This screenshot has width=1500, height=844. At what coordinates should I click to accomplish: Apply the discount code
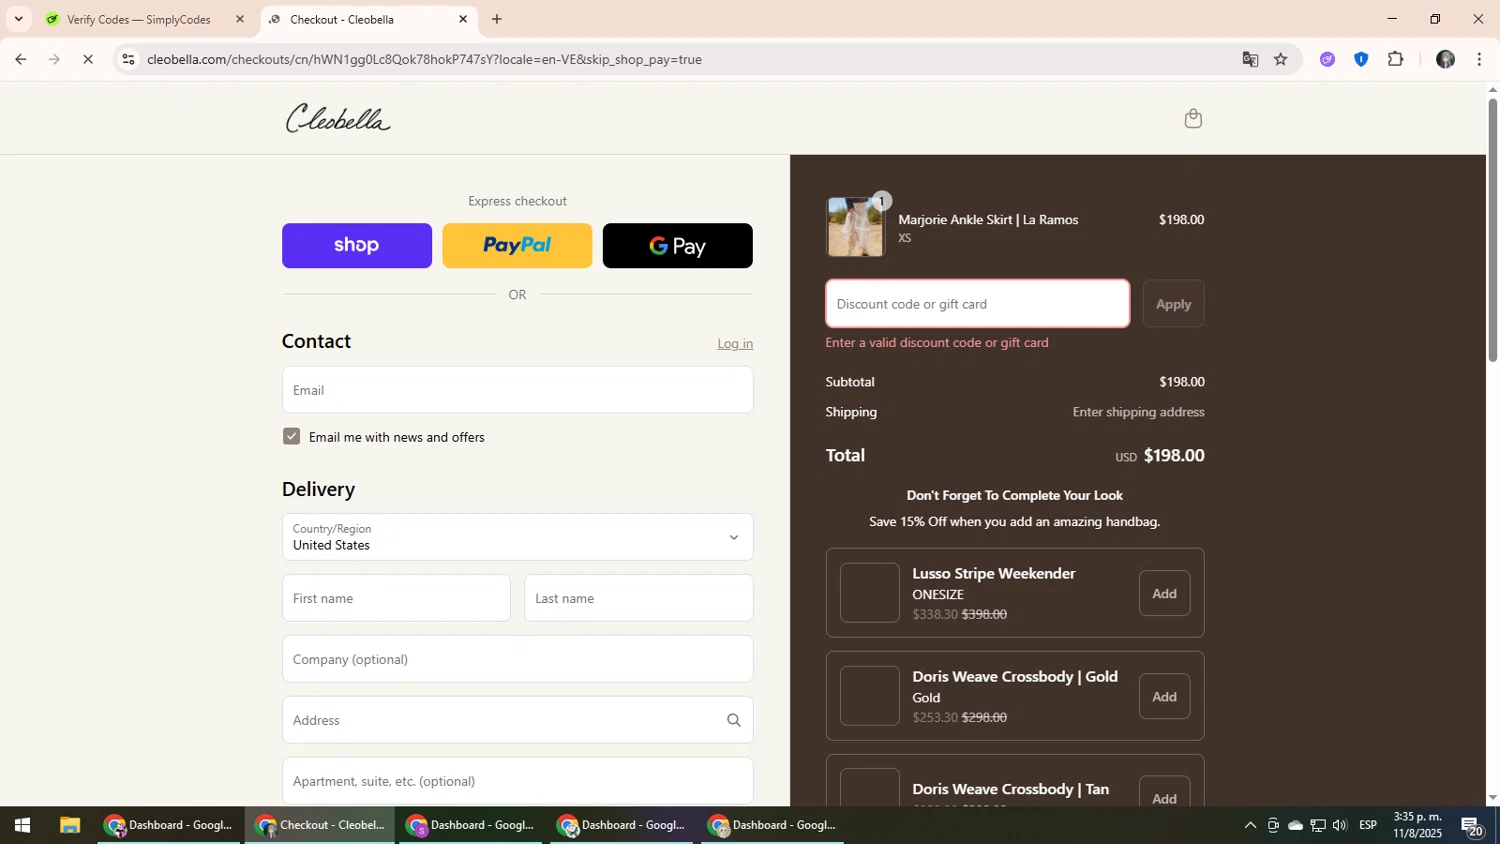point(1173,304)
